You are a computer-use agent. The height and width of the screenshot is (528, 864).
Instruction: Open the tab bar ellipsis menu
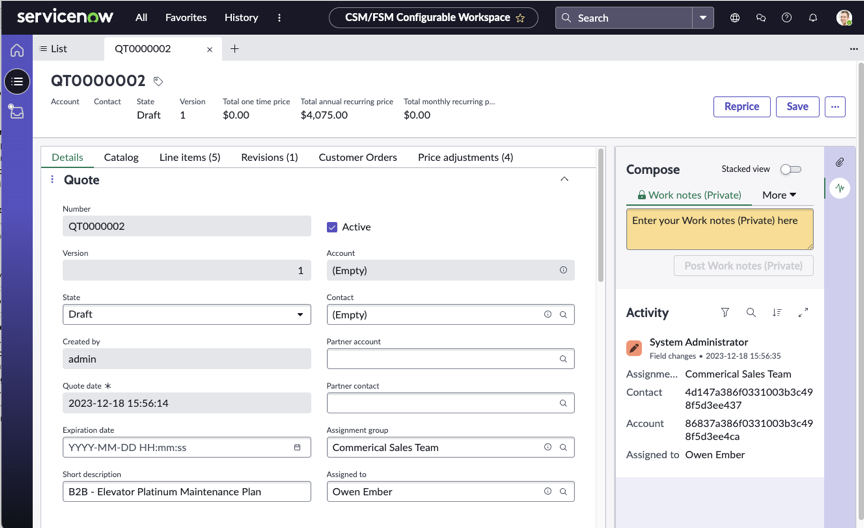point(854,49)
